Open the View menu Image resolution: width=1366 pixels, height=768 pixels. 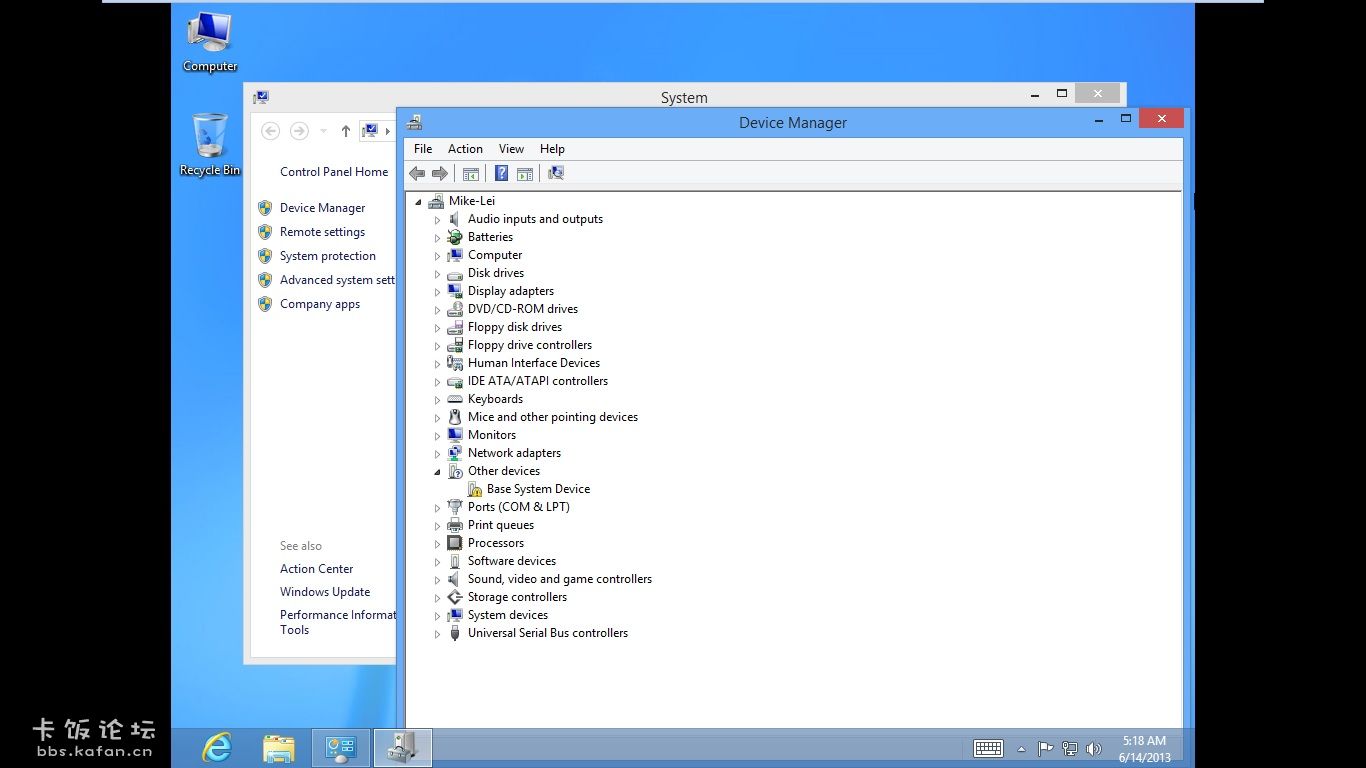pos(511,149)
